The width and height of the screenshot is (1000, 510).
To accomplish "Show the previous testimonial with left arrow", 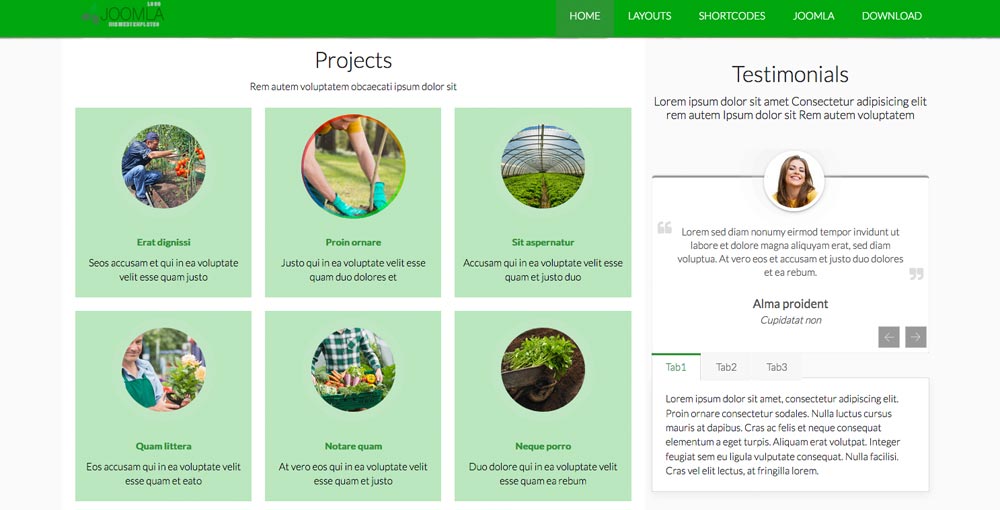I will click(x=889, y=337).
